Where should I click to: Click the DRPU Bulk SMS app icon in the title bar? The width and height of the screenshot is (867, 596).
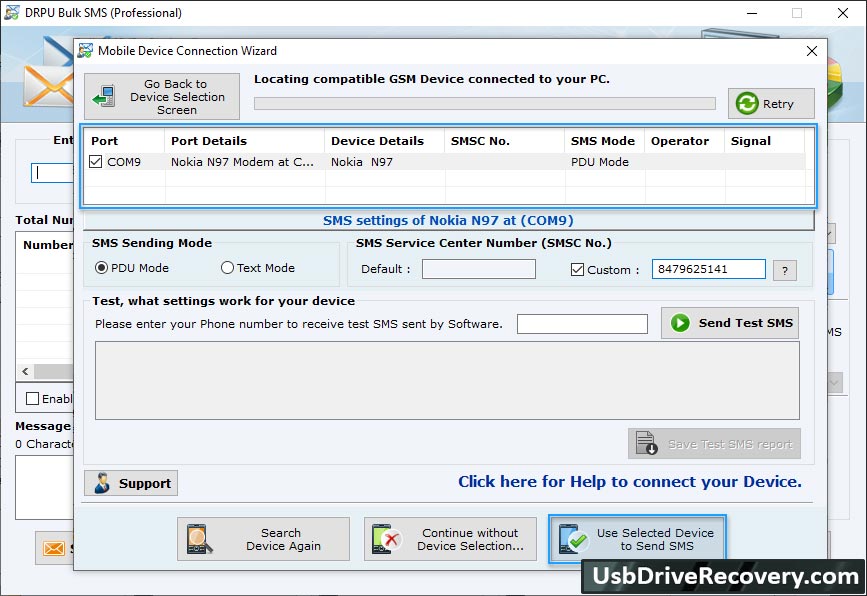tap(12, 12)
